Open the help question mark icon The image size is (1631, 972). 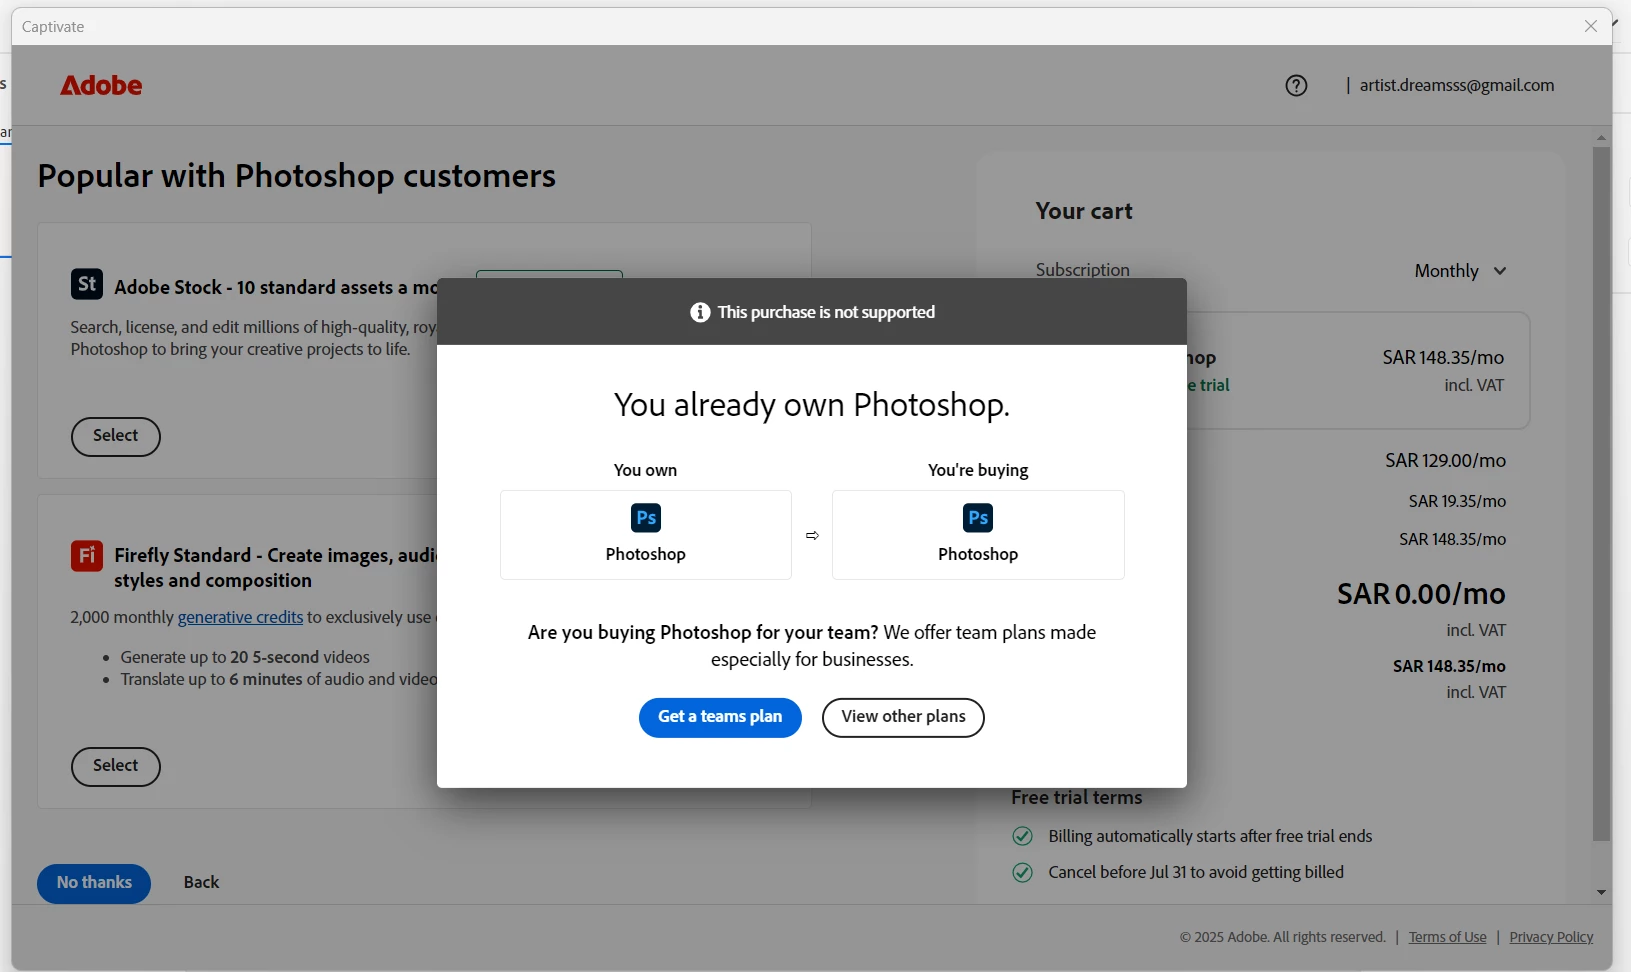pyautogui.click(x=1296, y=86)
